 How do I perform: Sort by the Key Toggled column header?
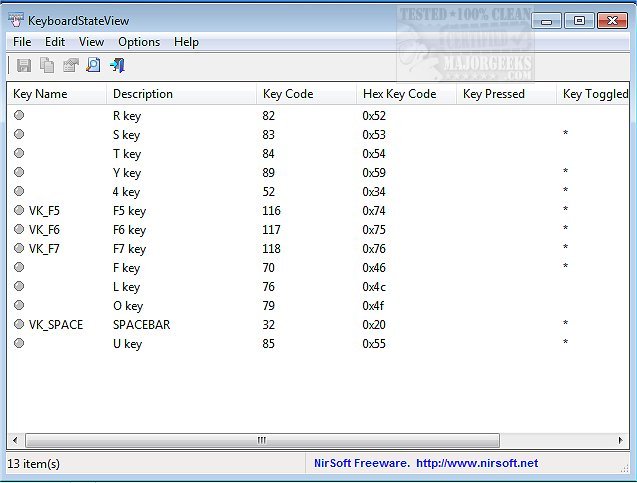click(593, 94)
